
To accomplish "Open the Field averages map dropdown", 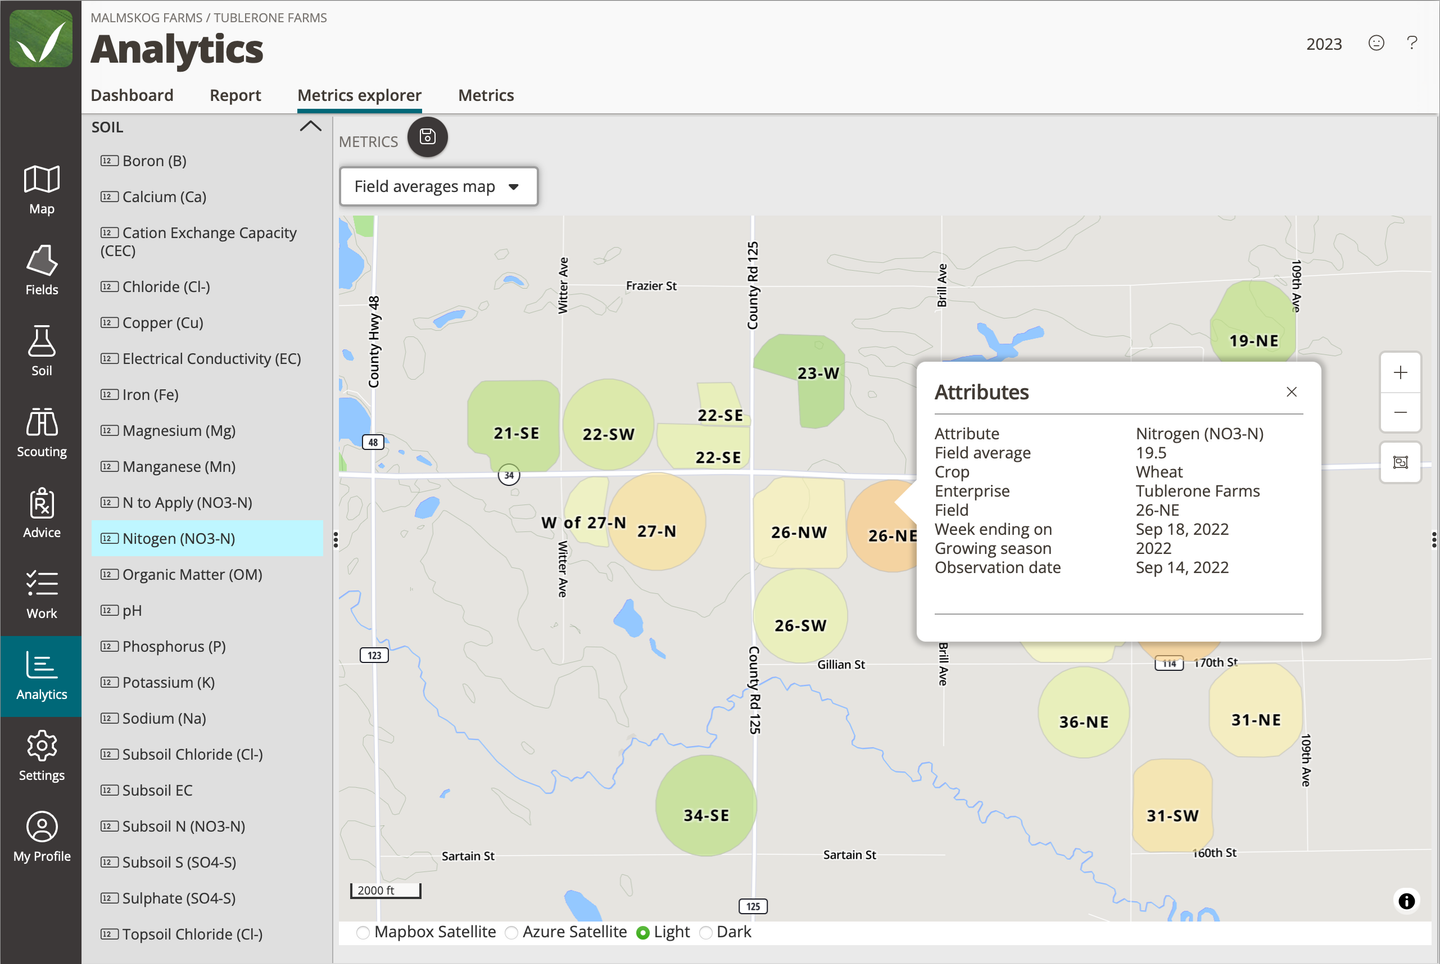I will [x=438, y=186].
